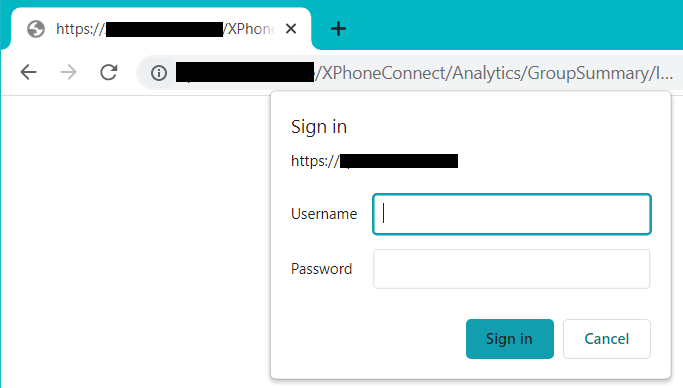Go back with the browser back arrow
This screenshot has width=683, height=388.
click(x=28, y=72)
